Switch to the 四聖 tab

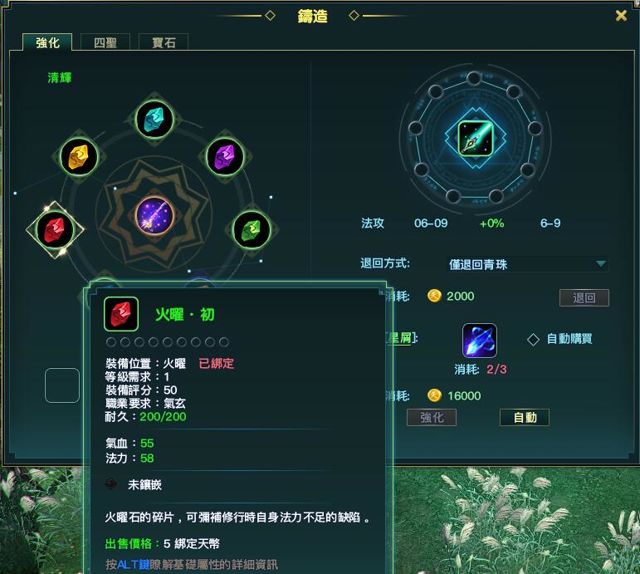pyautogui.click(x=105, y=42)
